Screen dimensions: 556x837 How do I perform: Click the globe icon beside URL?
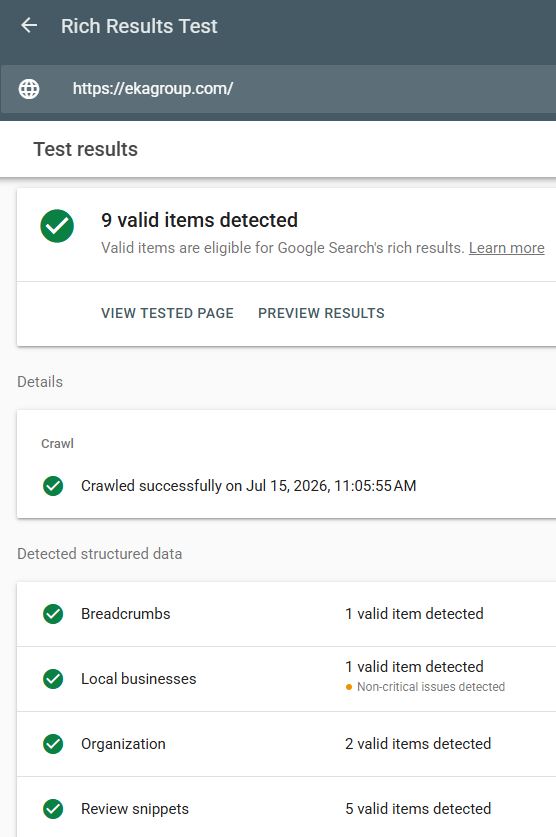(29, 89)
